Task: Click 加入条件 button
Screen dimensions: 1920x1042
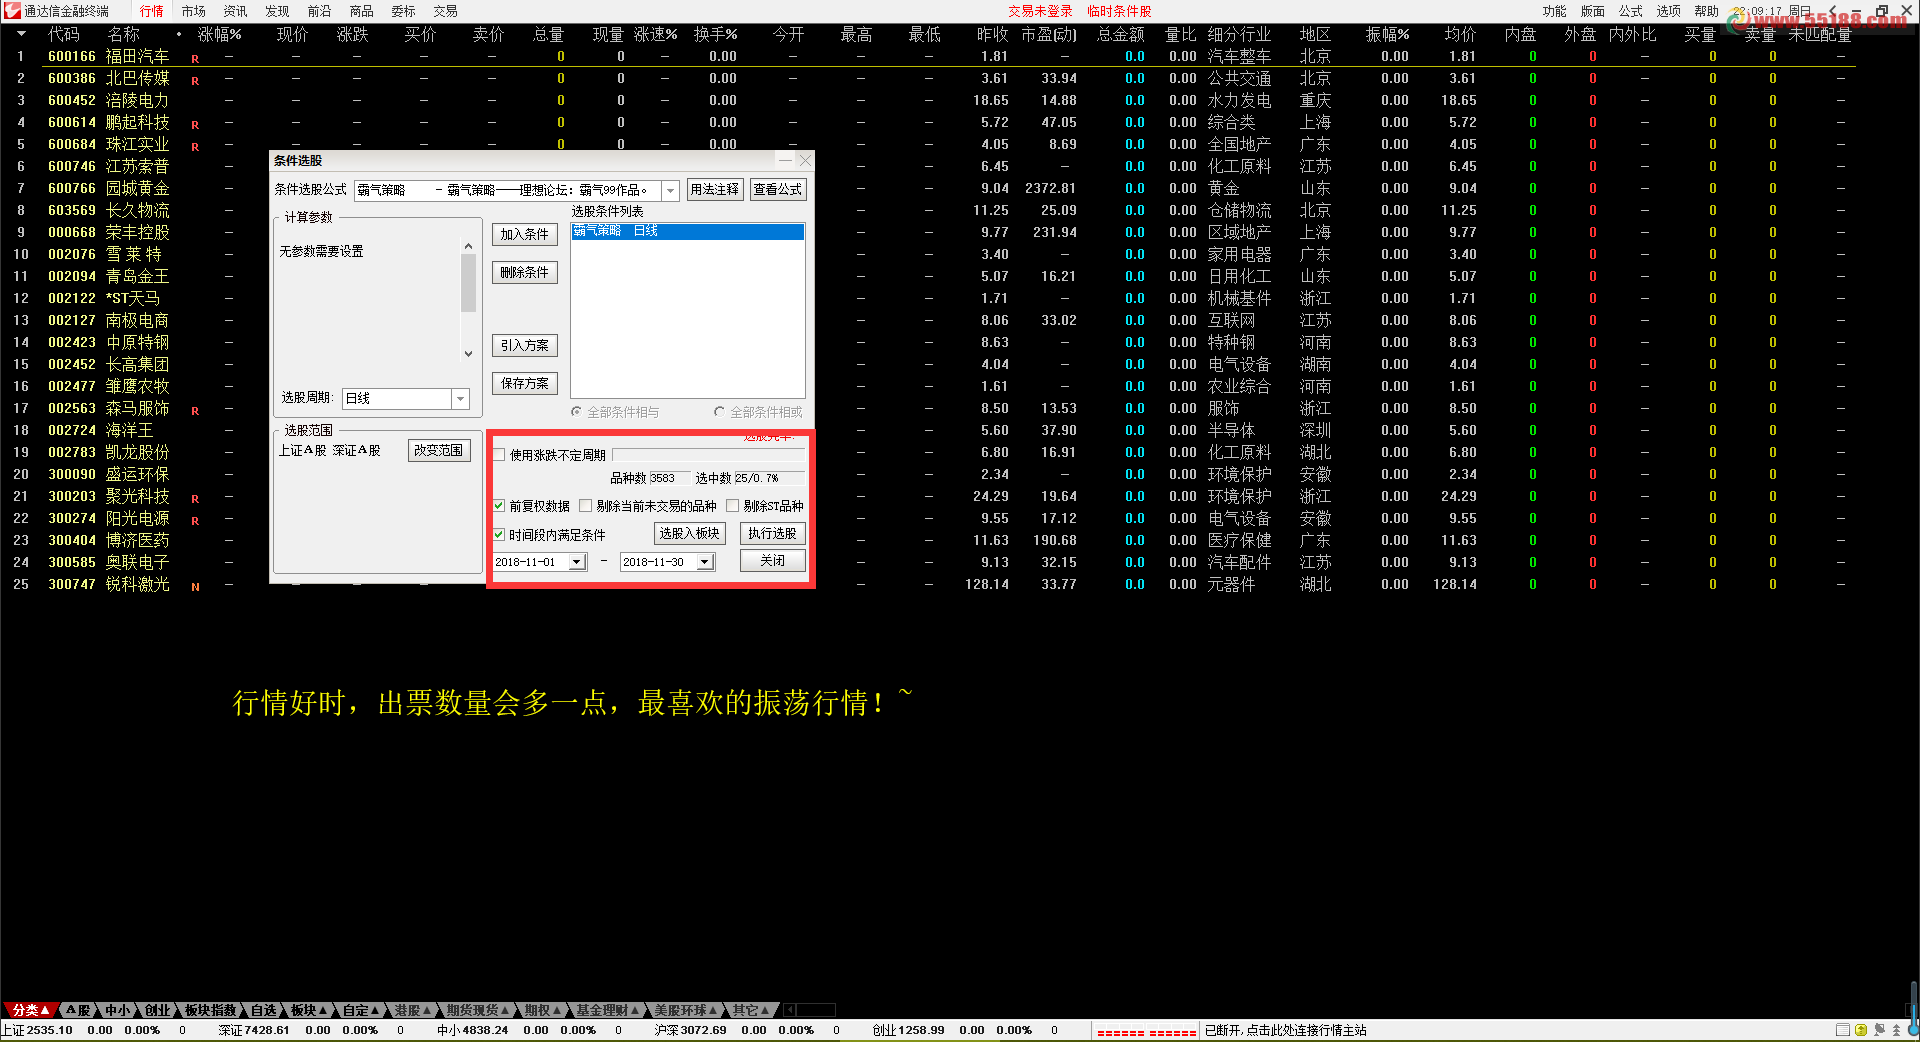Action: [525, 234]
